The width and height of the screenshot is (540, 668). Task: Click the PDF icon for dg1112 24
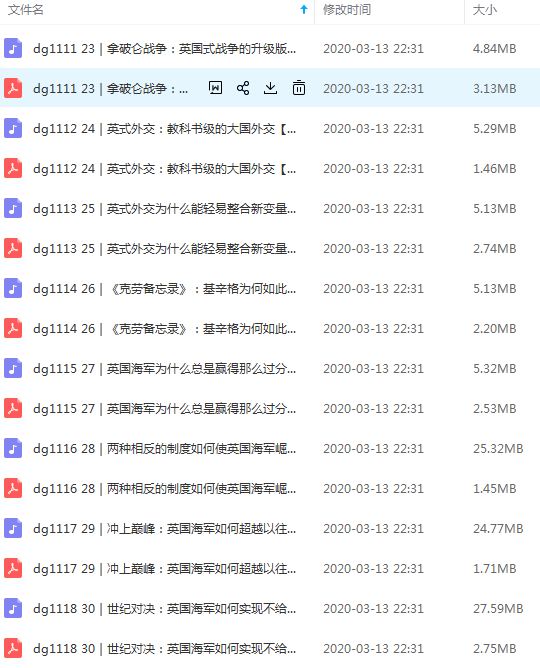coord(13,168)
